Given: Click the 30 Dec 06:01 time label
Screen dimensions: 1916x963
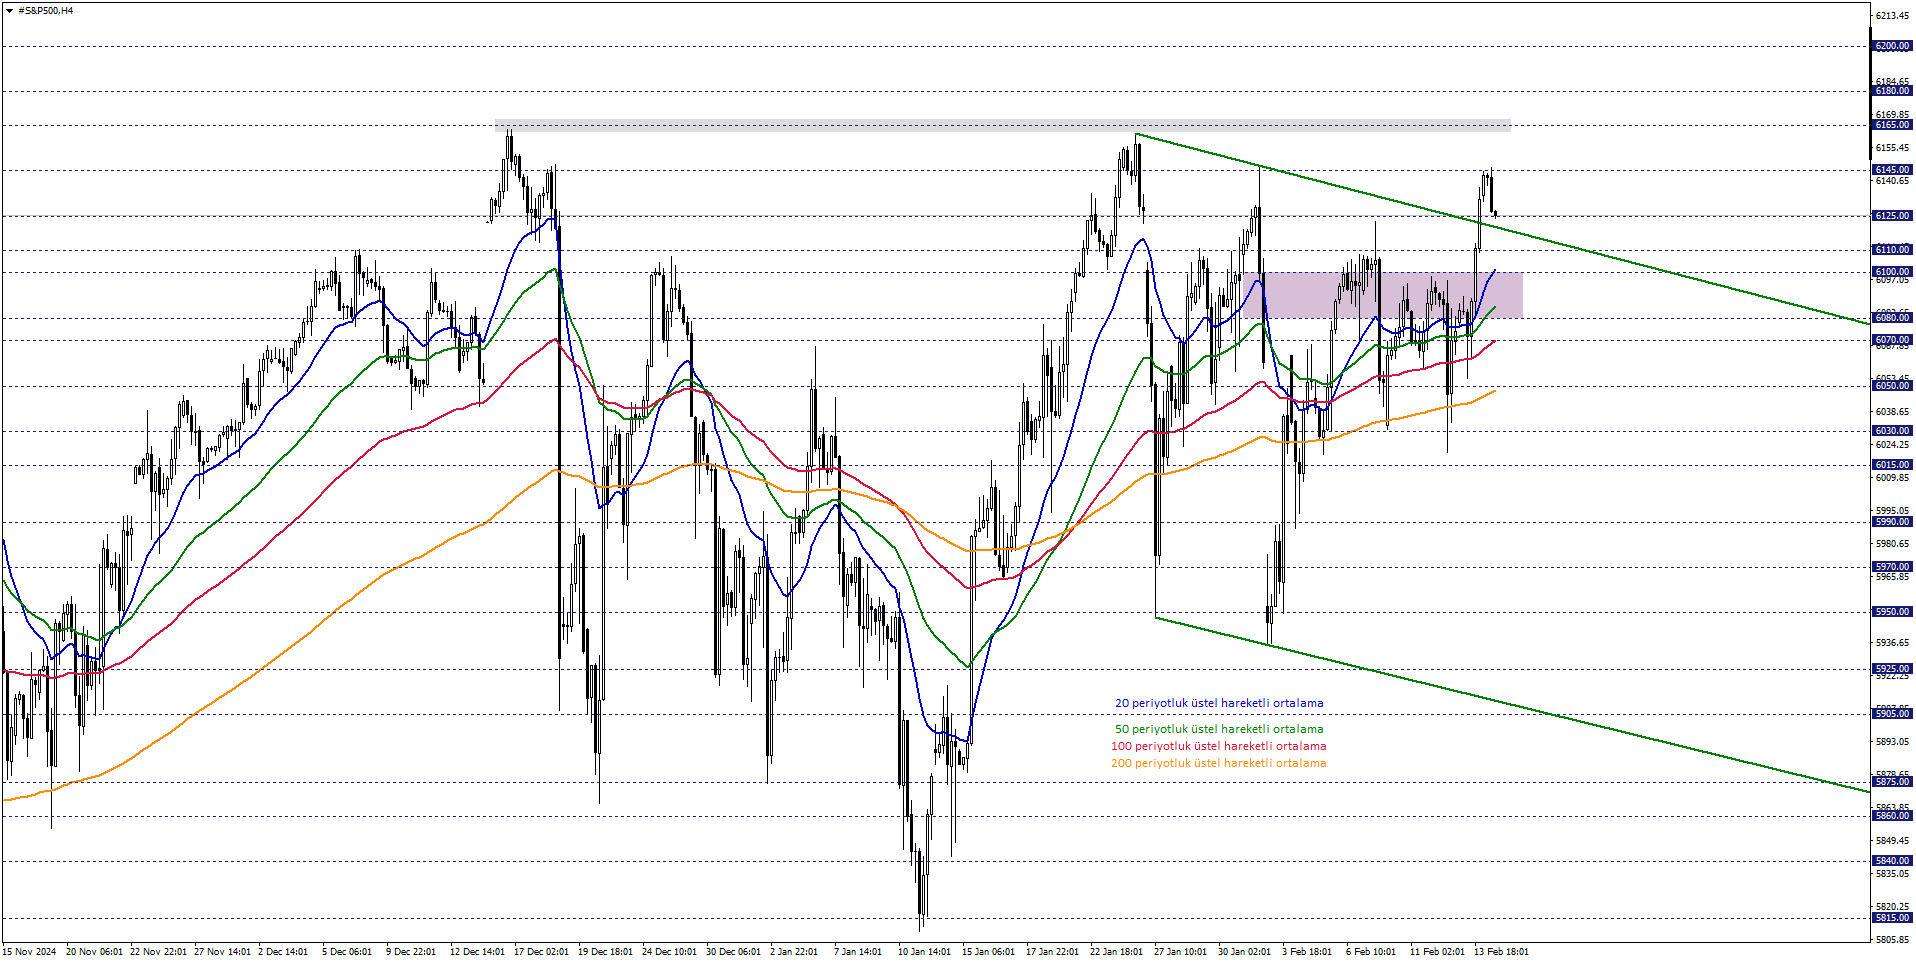Looking at the screenshot, I should pyautogui.click(x=733, y=951).
